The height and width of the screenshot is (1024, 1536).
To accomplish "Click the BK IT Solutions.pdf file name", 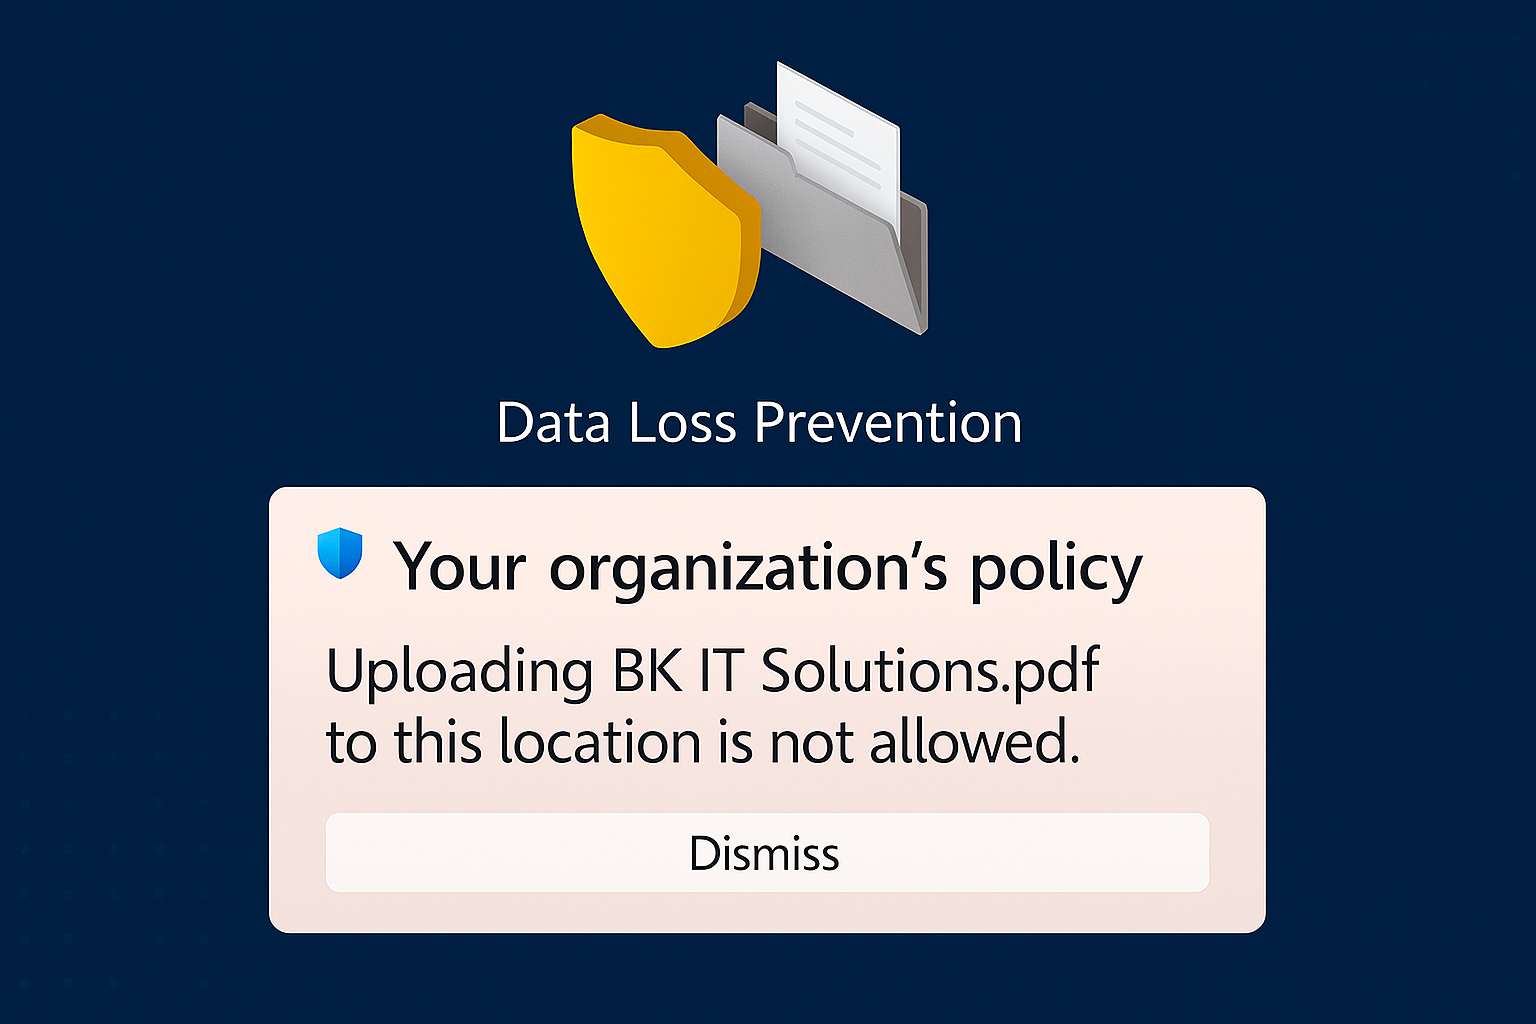I will pyautogui.click(x=855, y=671).
